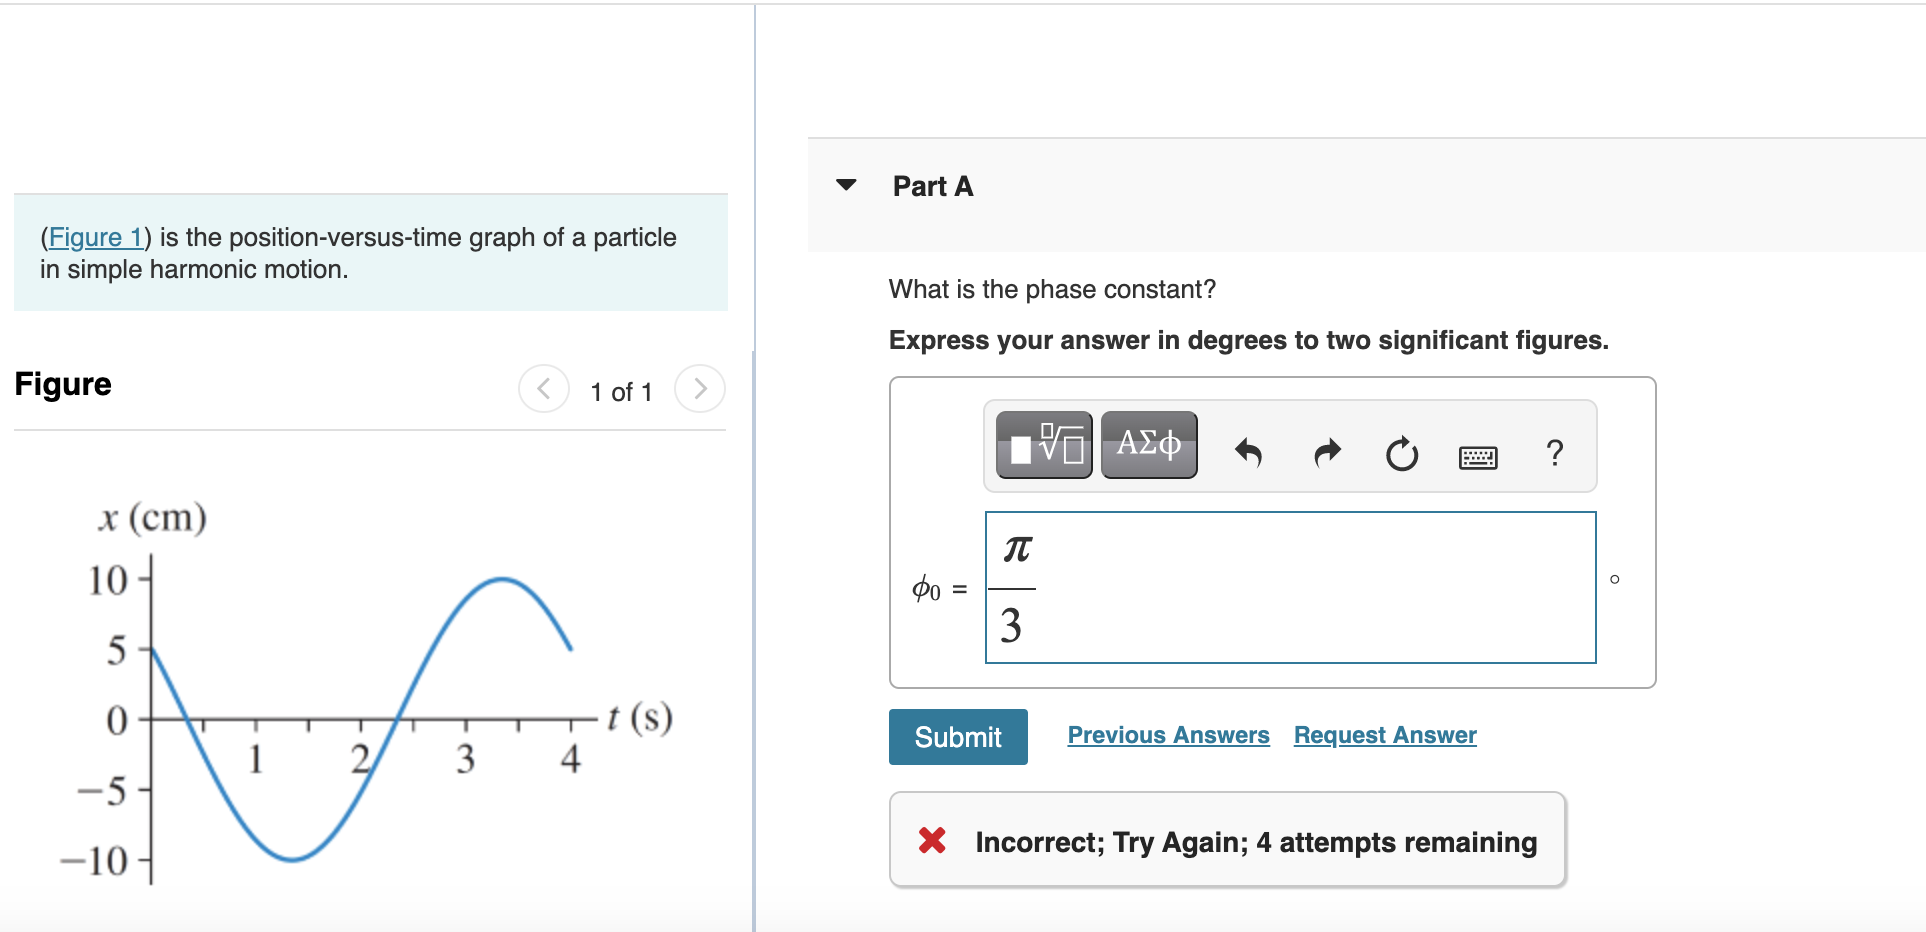Click the red X incorrect indicator

tap(932, 841)
